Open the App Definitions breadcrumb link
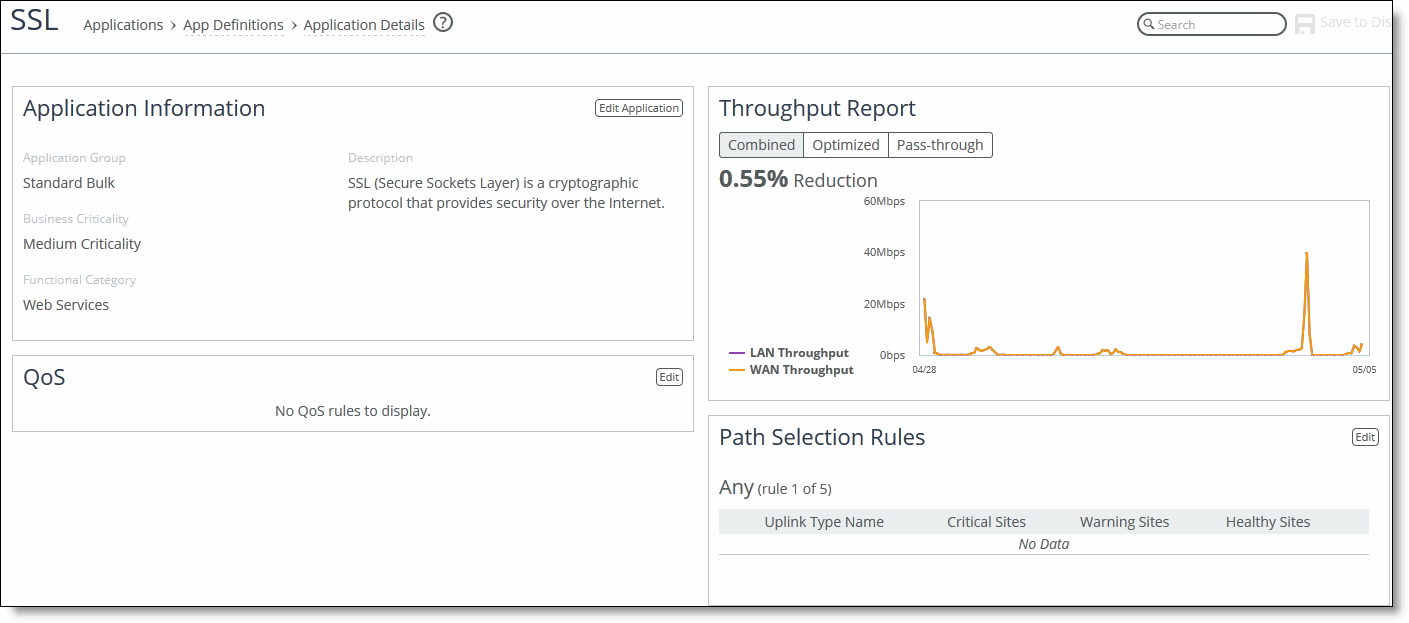The width and height of the screenshot is (1409, 623). point(233,25)
